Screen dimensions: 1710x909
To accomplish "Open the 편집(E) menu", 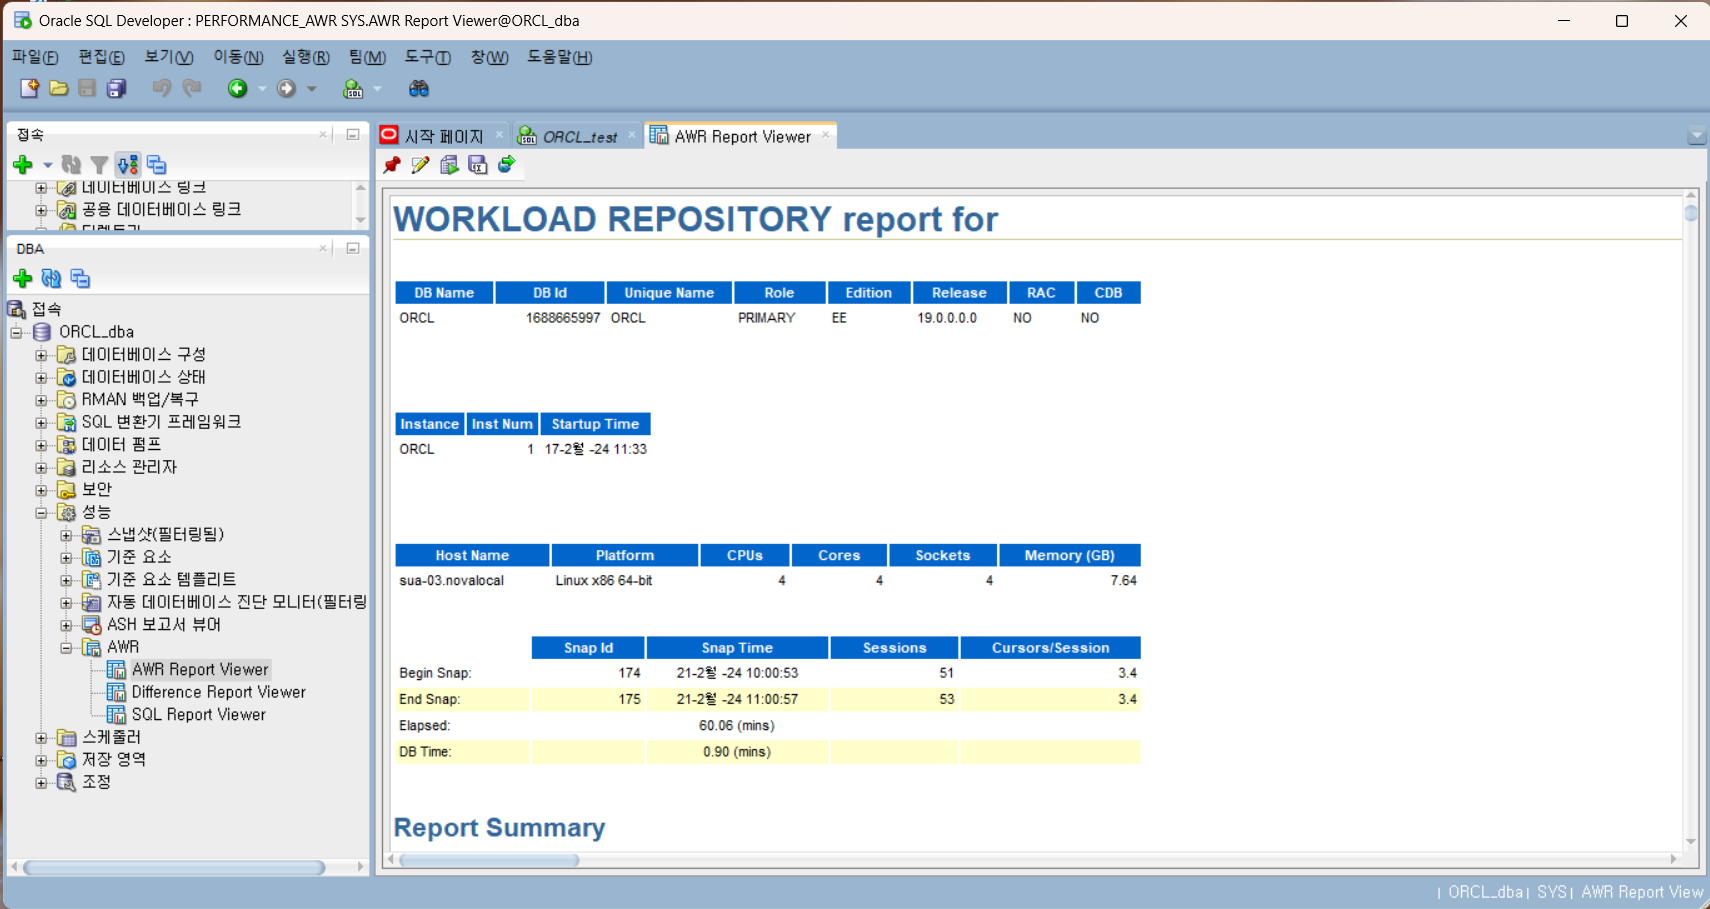I will [102, 57].
